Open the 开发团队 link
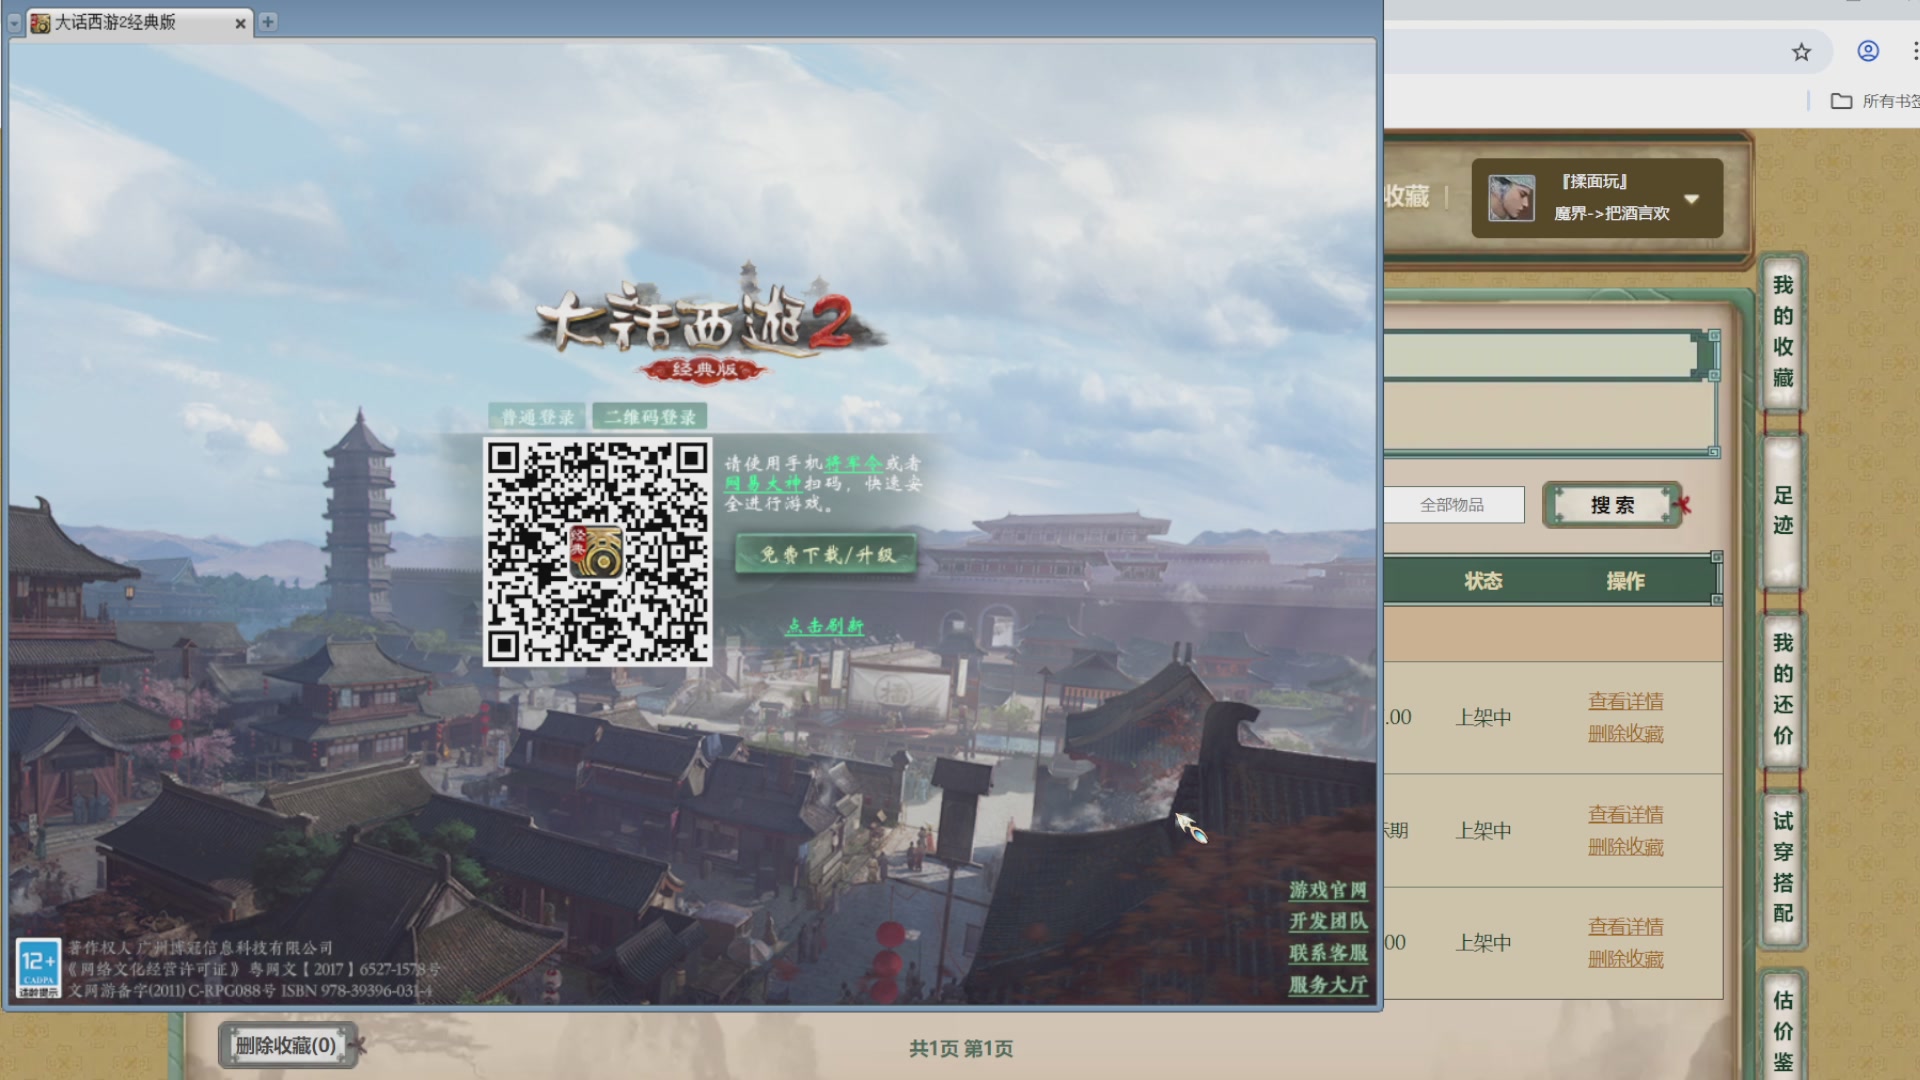Viewport: 1920px width, 1080px height. click(x=1327, y=921)
